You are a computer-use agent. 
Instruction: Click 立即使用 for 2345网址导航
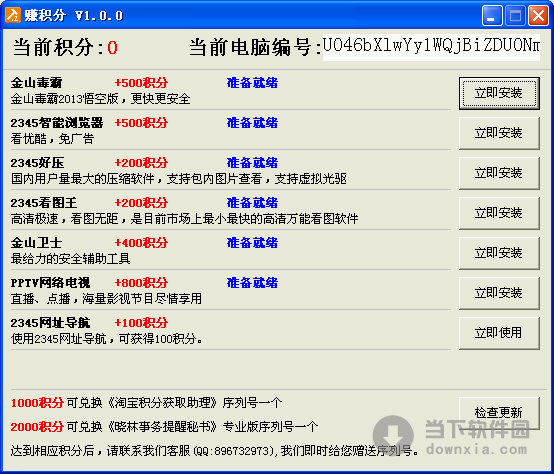[x=499, y=333]
